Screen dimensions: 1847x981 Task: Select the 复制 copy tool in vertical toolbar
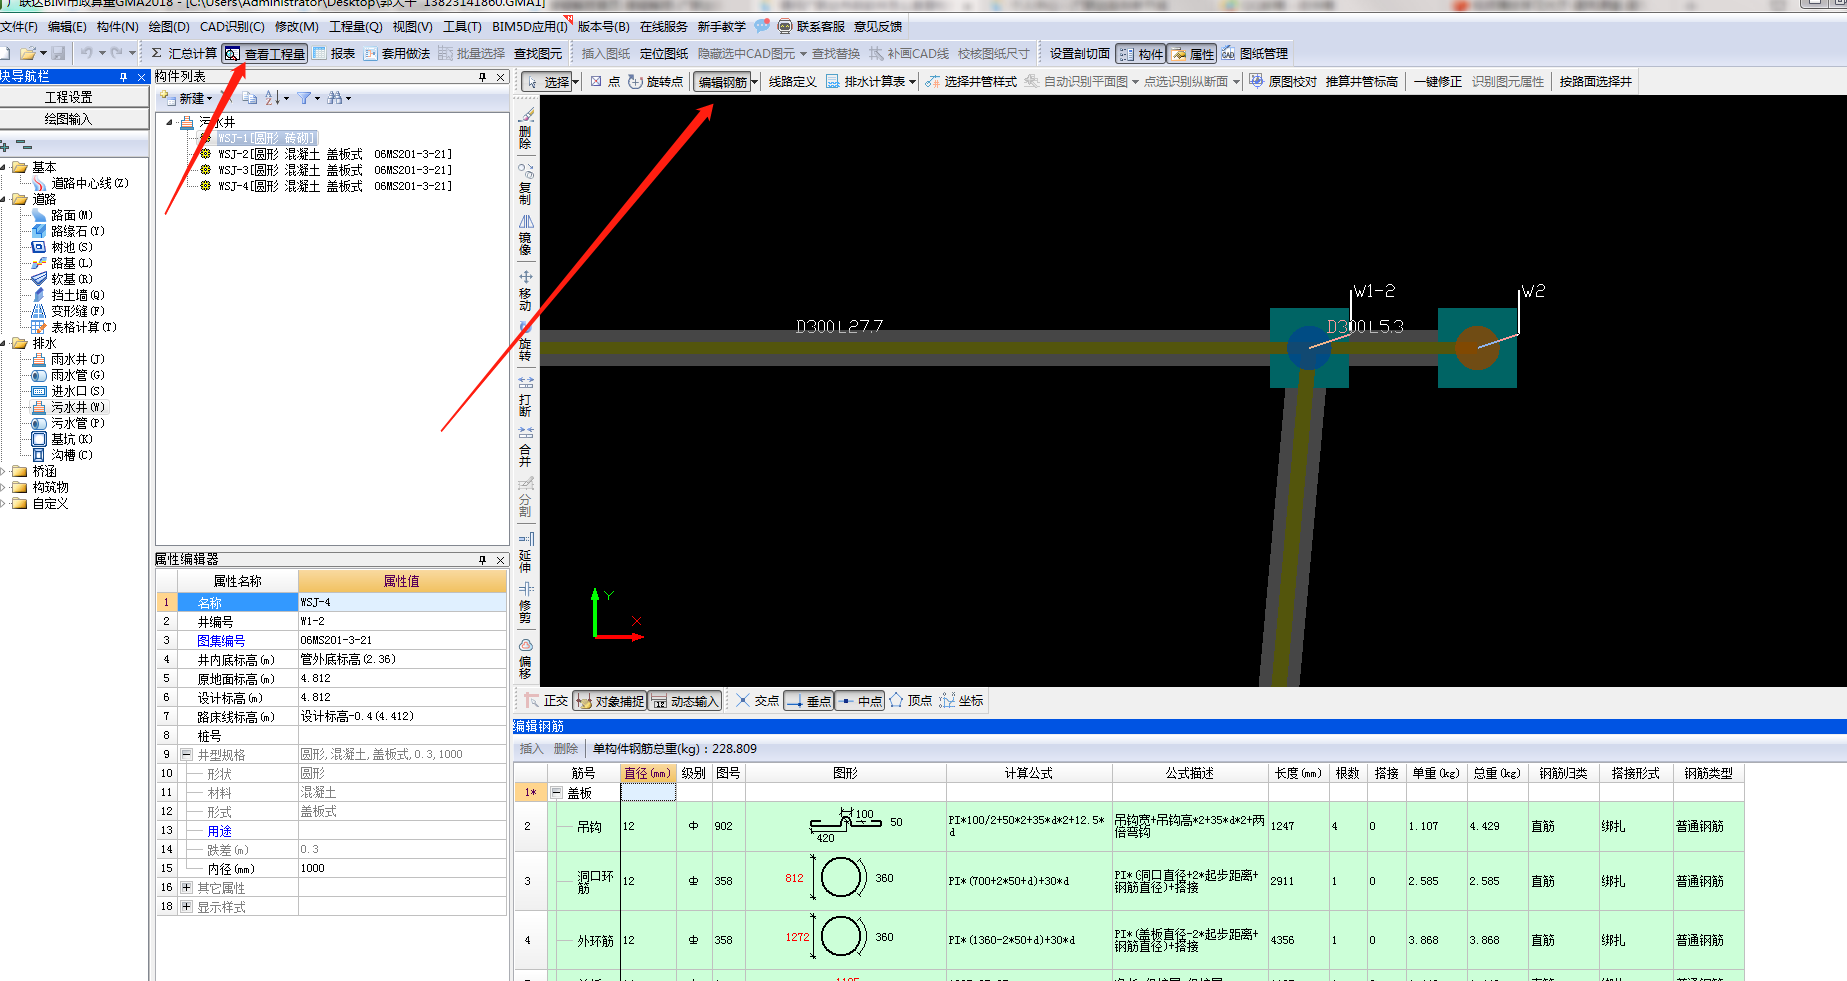(x=525, y=184)
